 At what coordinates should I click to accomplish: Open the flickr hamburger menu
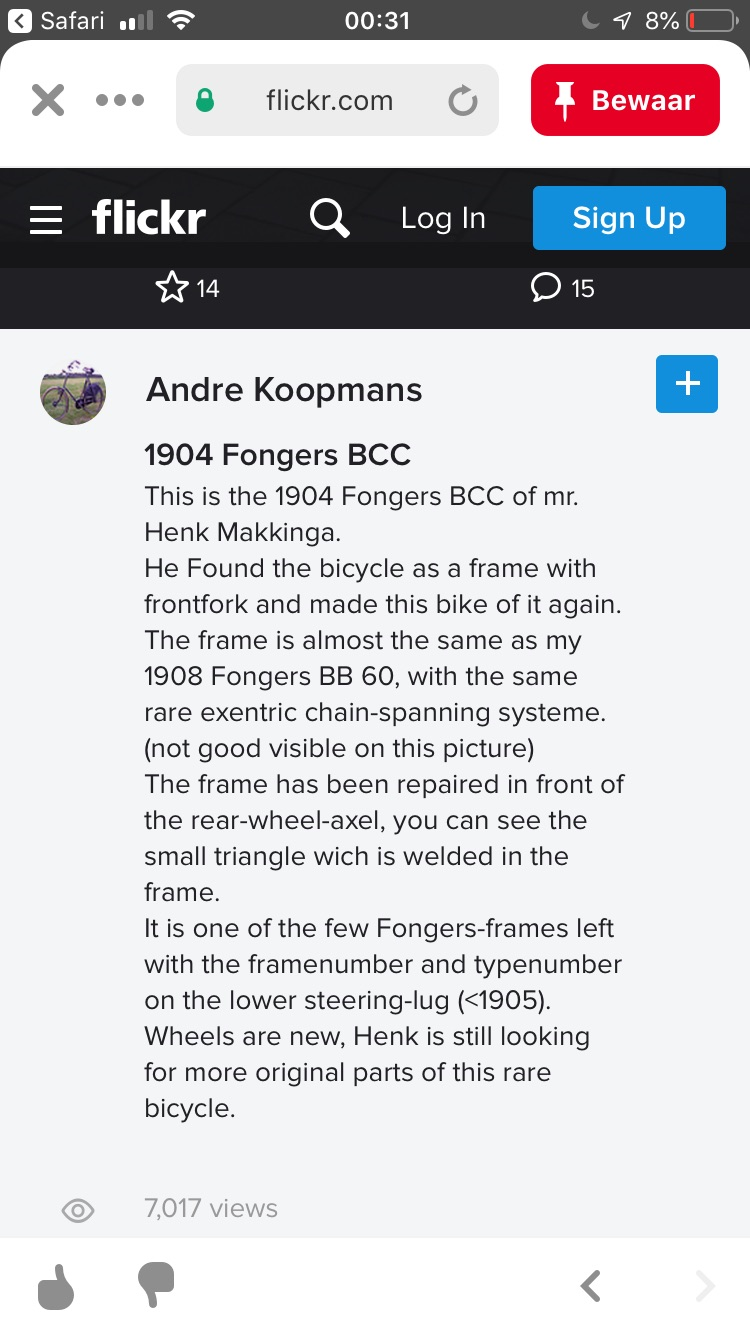(46, 219)
